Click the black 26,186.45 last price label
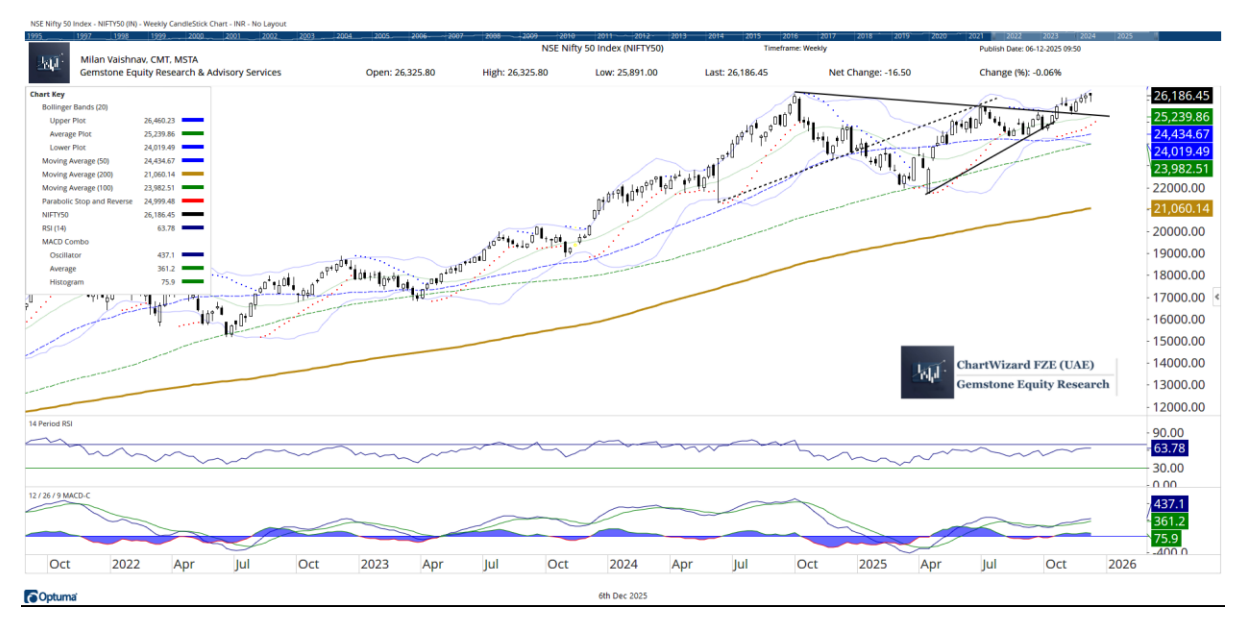Image resolution: width=1241 pixels, height=630 pixels. tap(1181, 96)
